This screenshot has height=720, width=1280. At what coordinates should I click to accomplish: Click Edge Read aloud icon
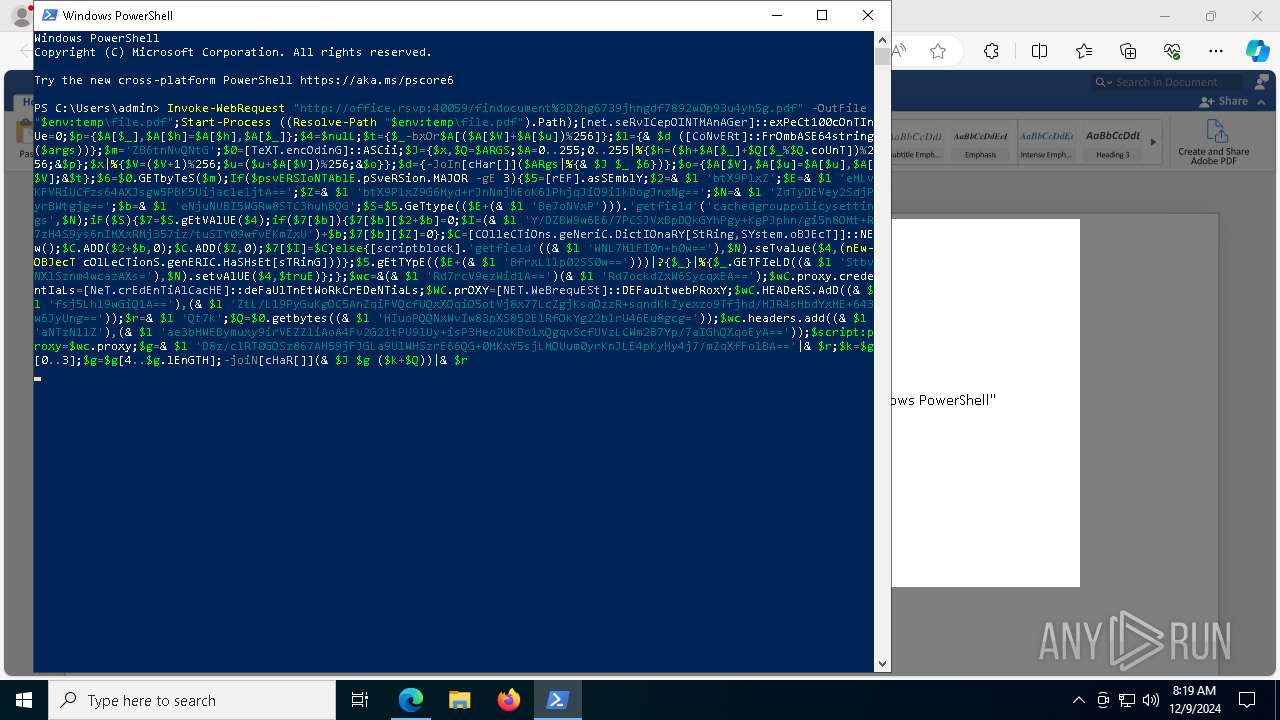pos(900,51)
